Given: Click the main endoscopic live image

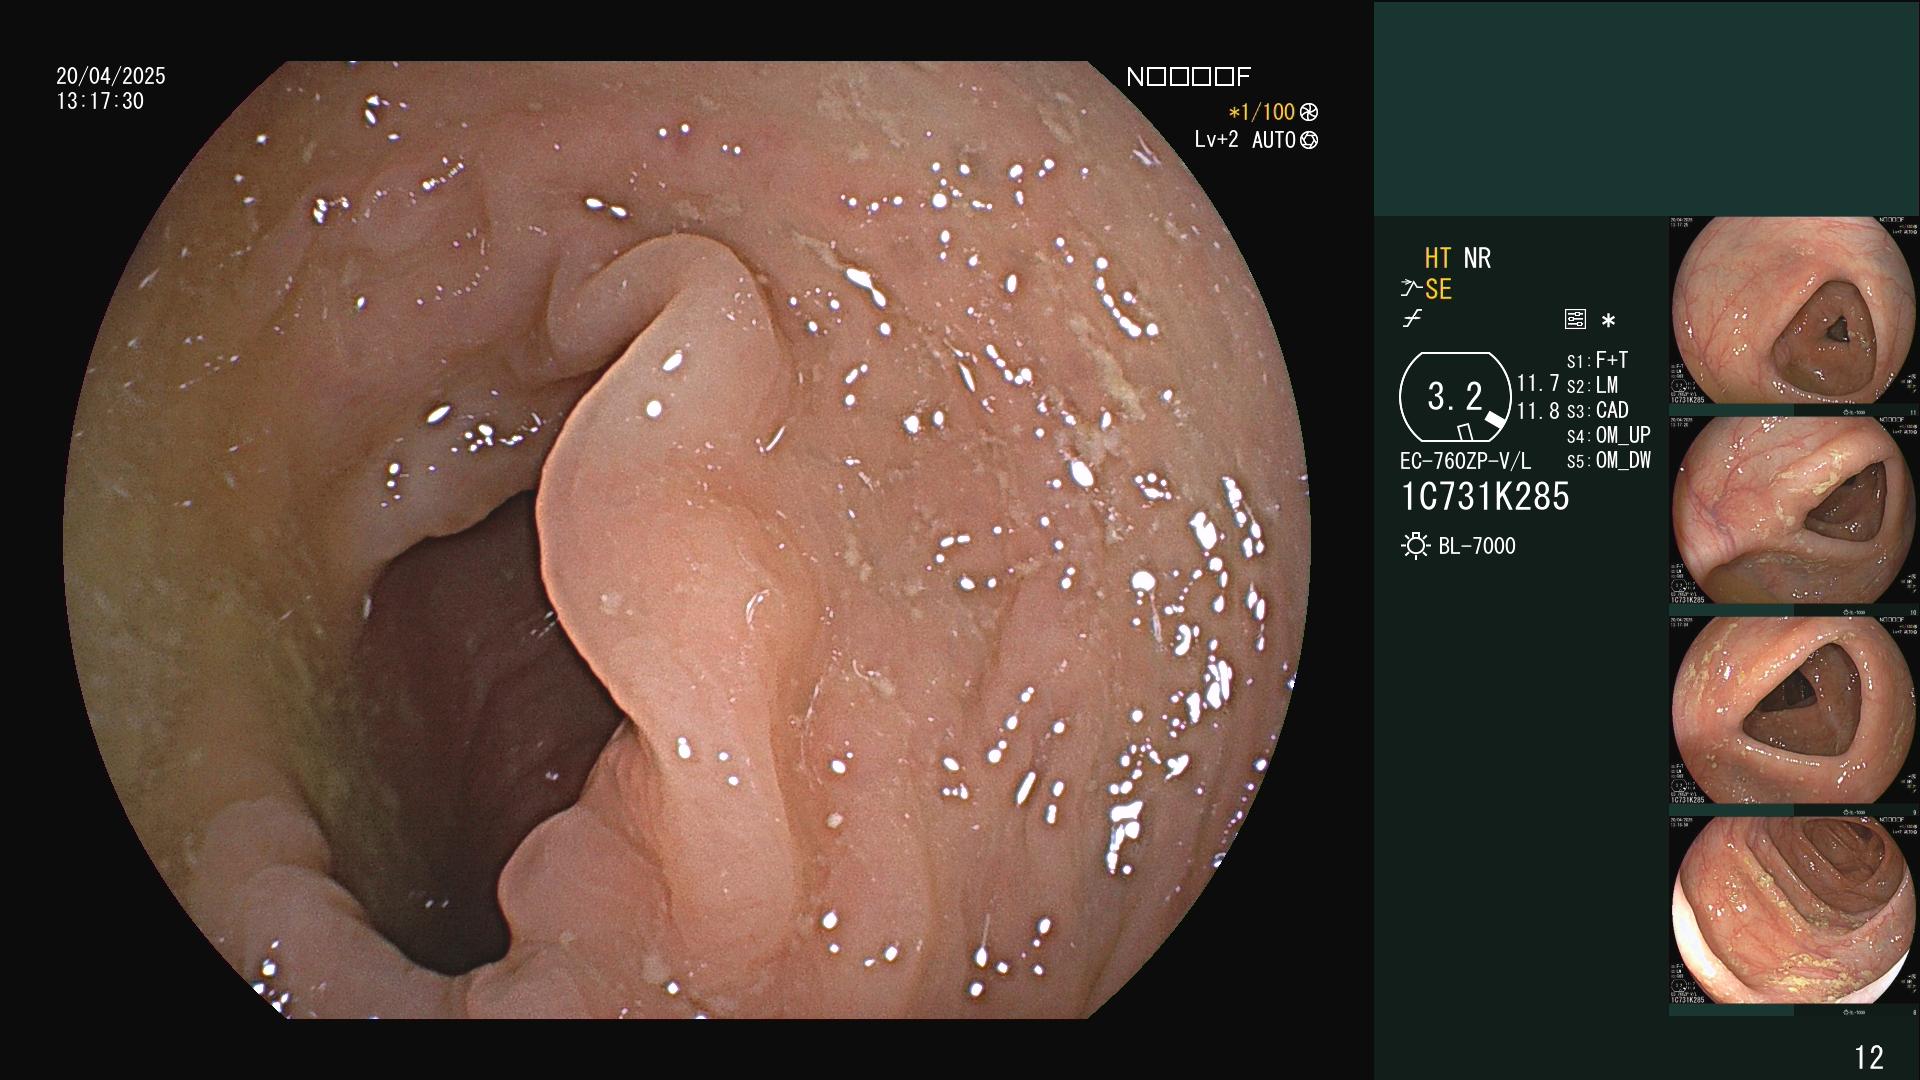Looking at the screenshot, I should pyautogui.click(x=687, y=540).
